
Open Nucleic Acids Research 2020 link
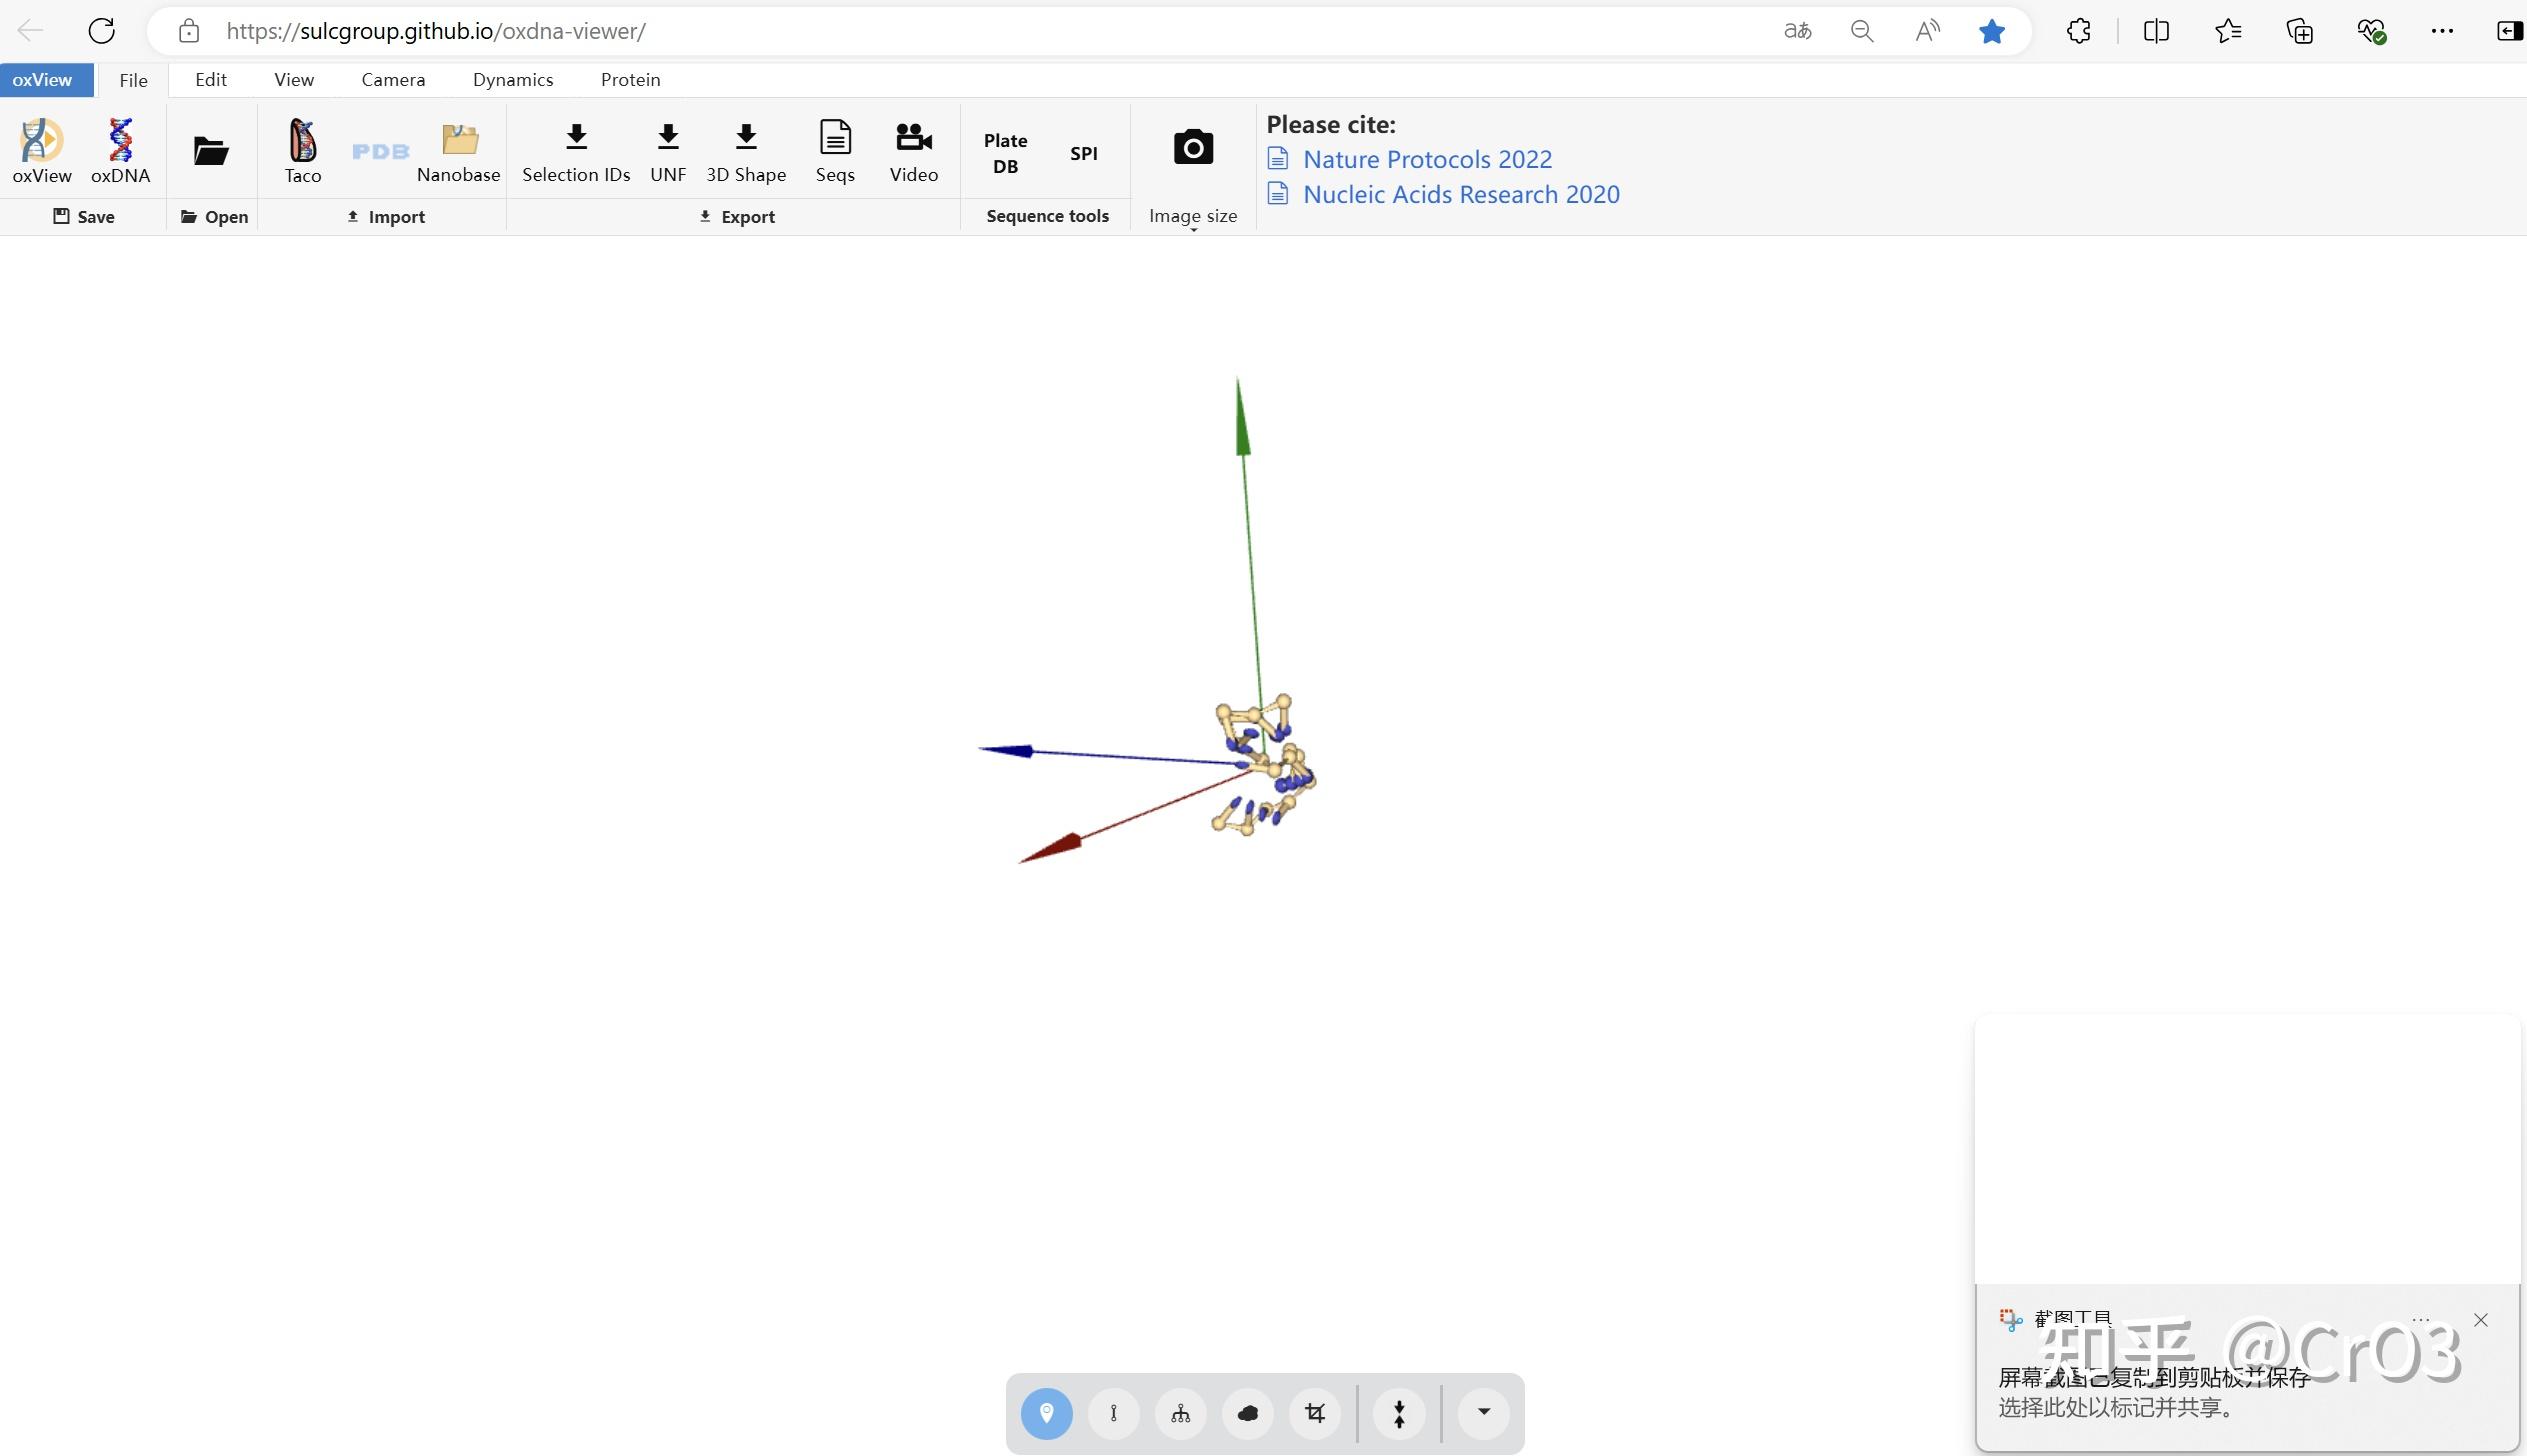point(1461,194)
